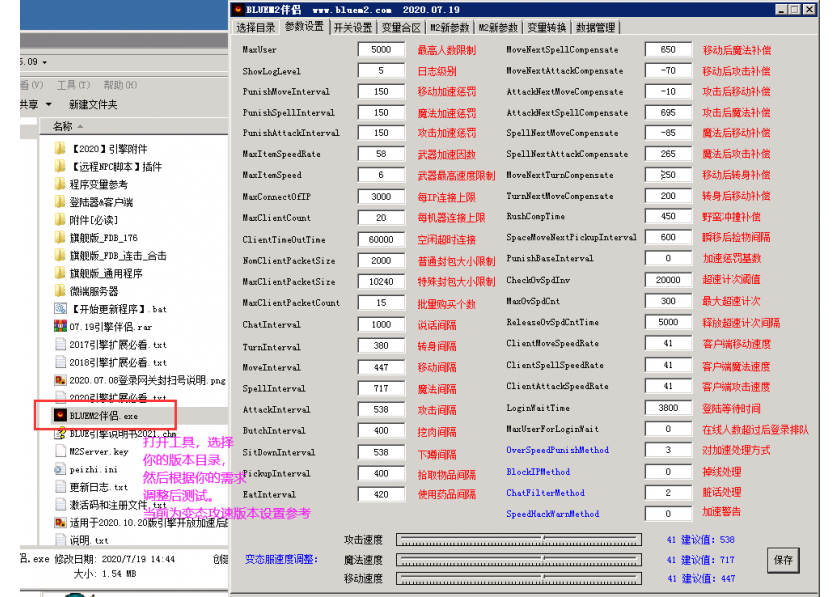
Task: Open the 微端服务器 folder
Action: 93,291
